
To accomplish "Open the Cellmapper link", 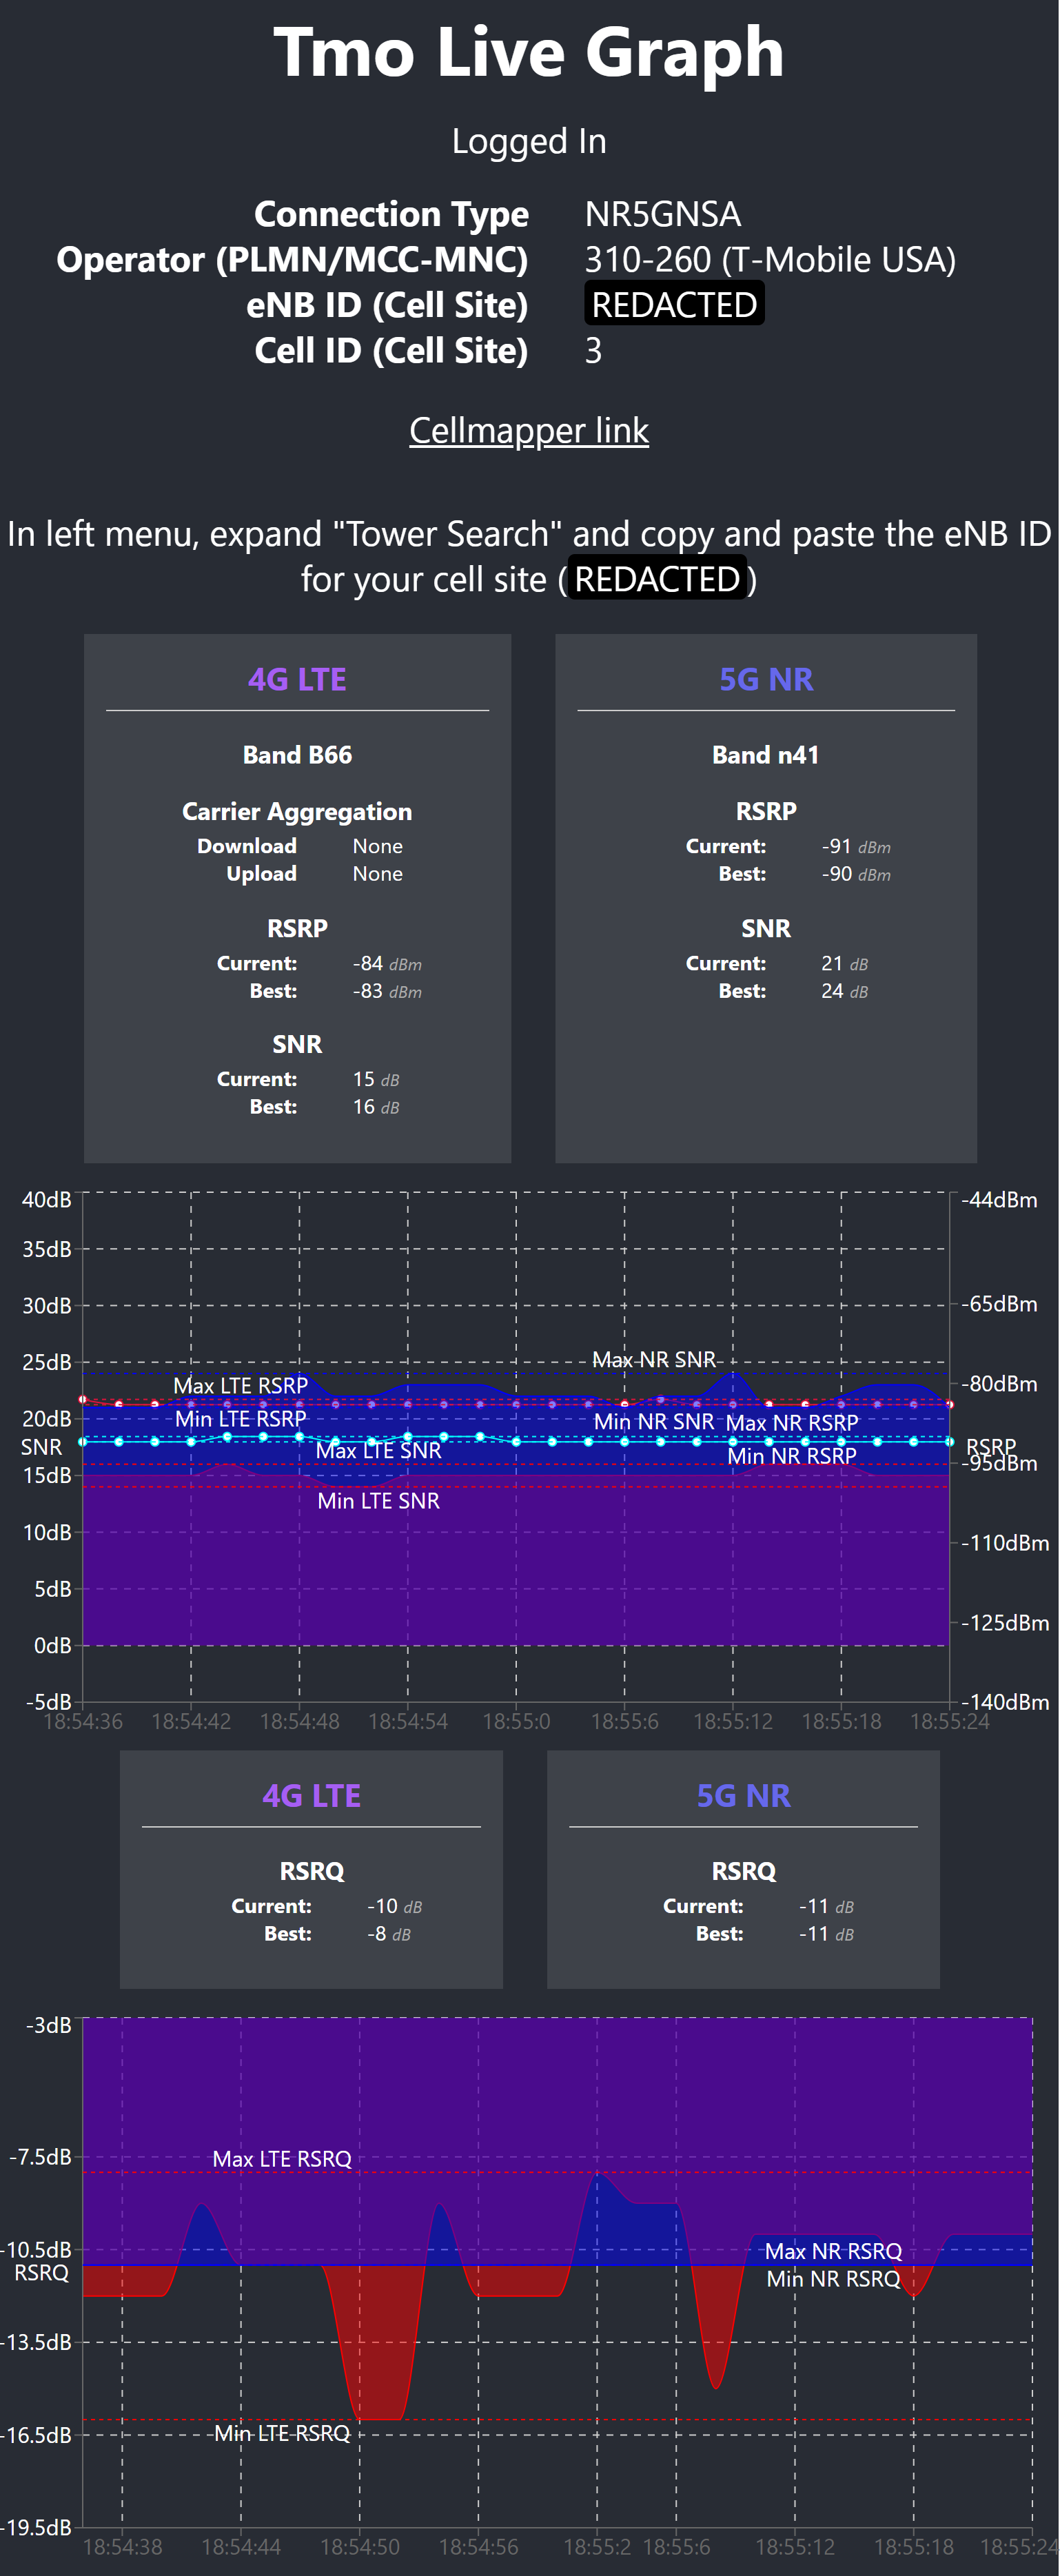I will pyautogui.click(x=529, y=430).
